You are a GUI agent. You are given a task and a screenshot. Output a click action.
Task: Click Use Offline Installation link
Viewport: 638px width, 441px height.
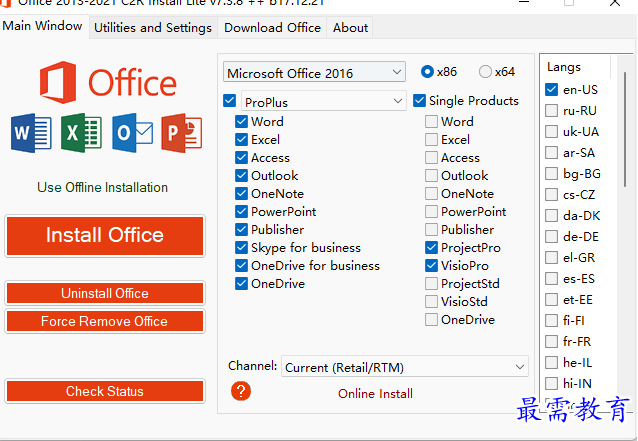tap(103, 187)
